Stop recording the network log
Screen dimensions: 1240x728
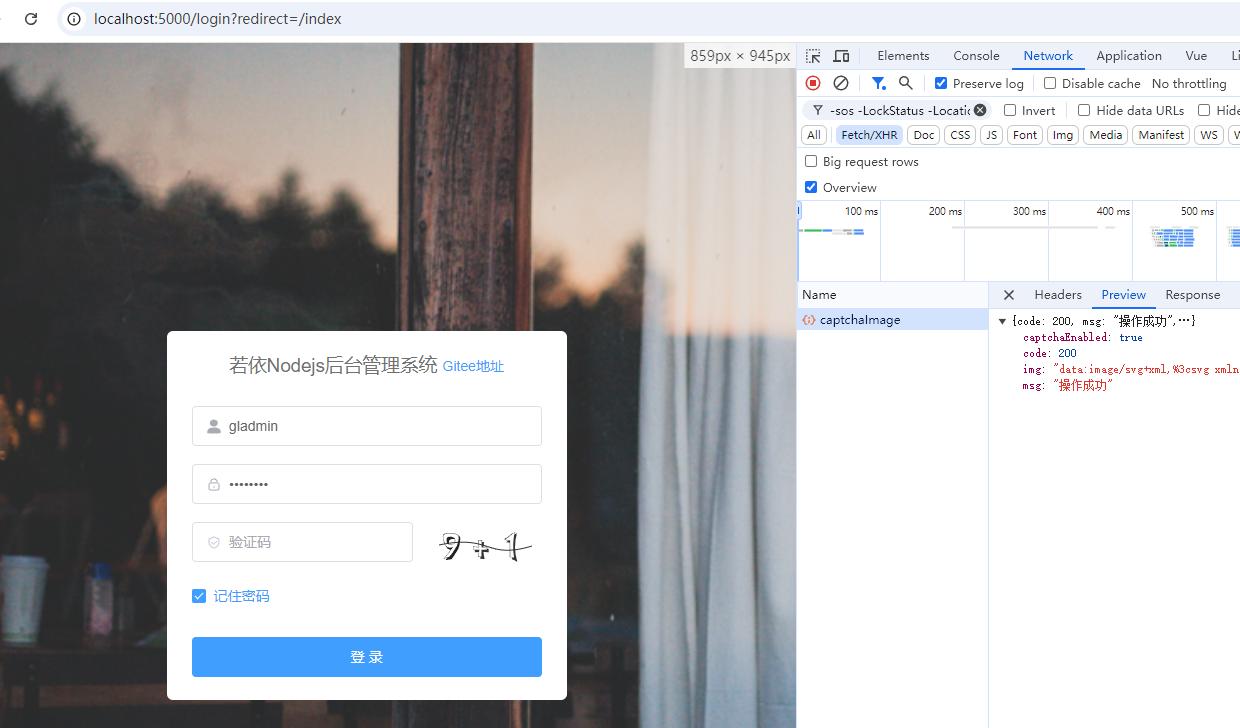812,83
